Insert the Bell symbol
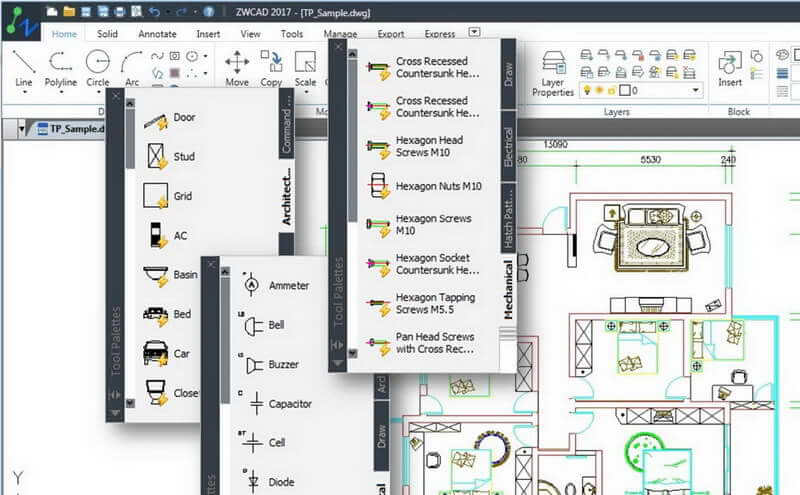Screen dimensions: 800x495 [x=263, y=325]
